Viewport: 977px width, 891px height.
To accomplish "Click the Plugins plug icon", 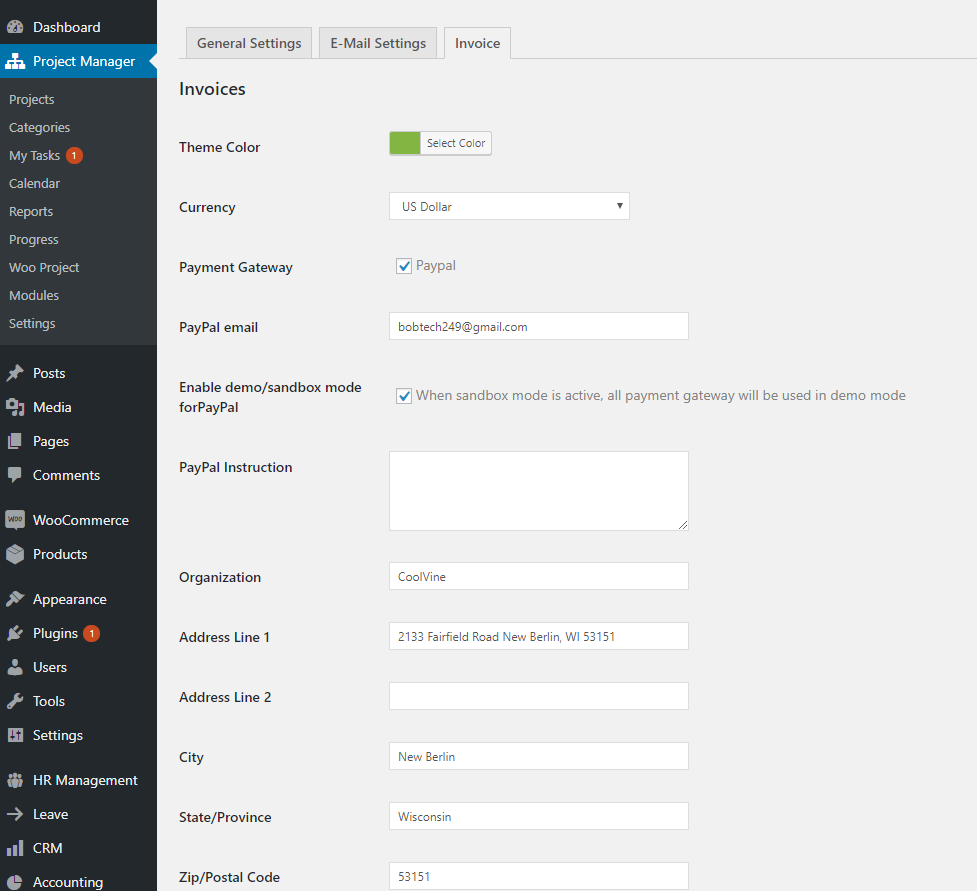I will click(15, 633).
